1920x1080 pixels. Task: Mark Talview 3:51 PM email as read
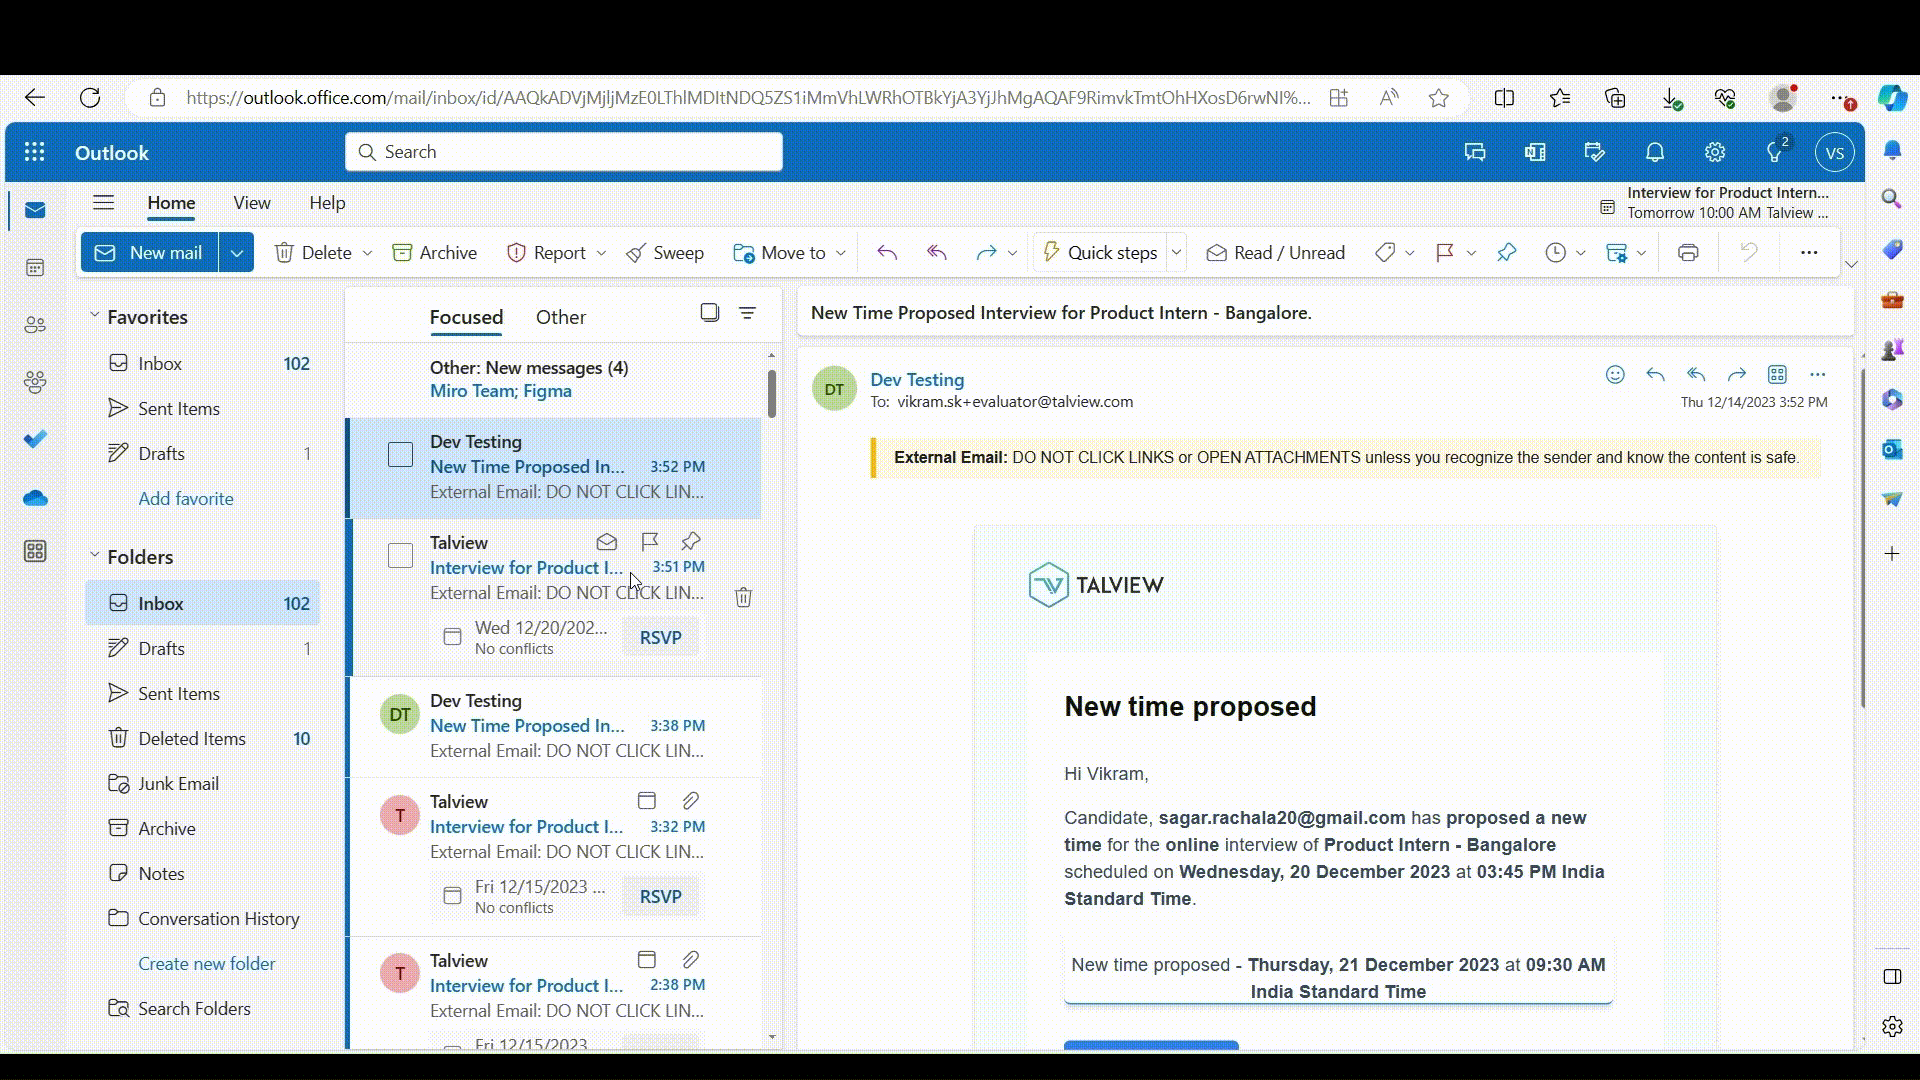click(x=606, y=542)
